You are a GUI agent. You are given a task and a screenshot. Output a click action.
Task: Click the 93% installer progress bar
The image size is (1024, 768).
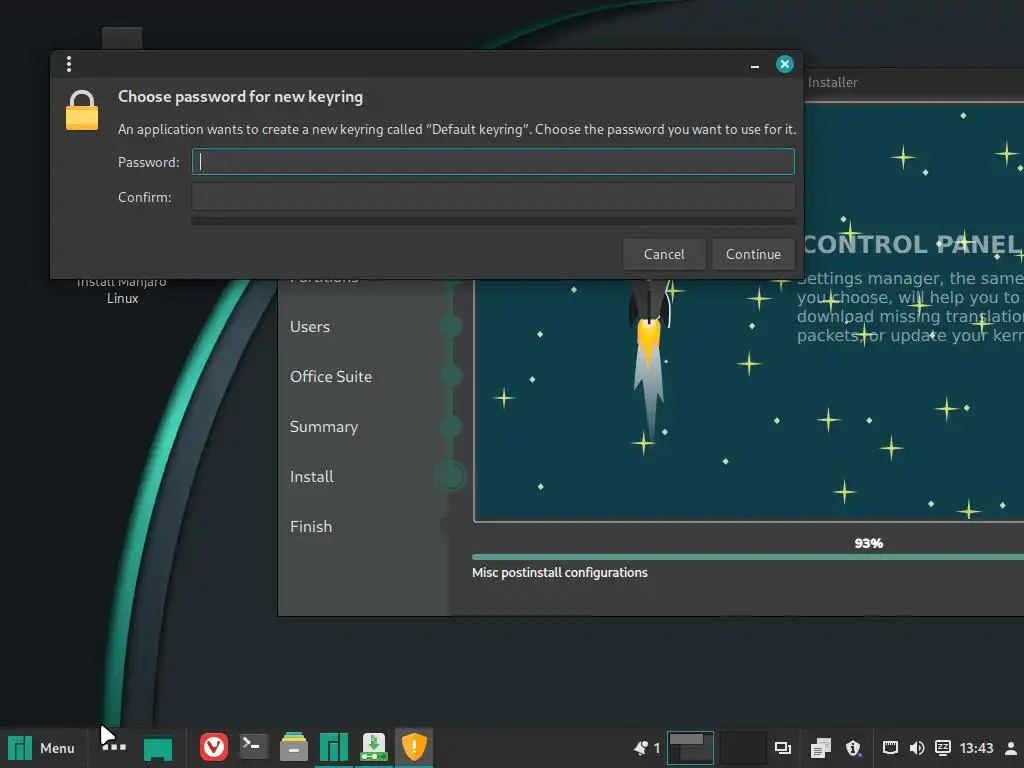748,557
